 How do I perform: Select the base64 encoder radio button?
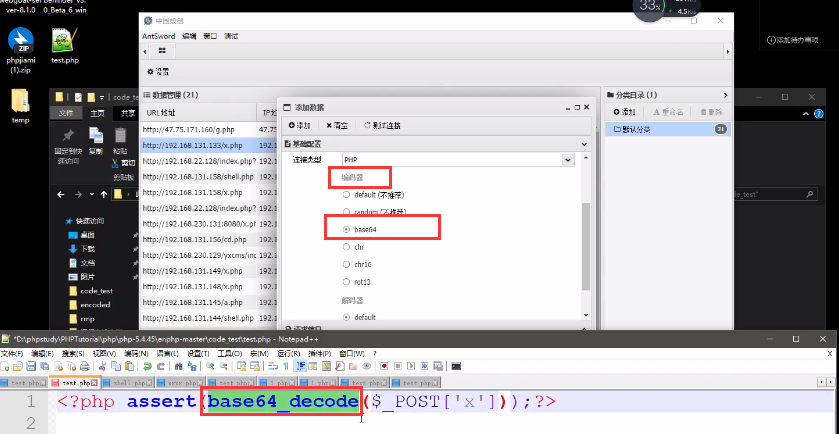click(x=347, y=229)
